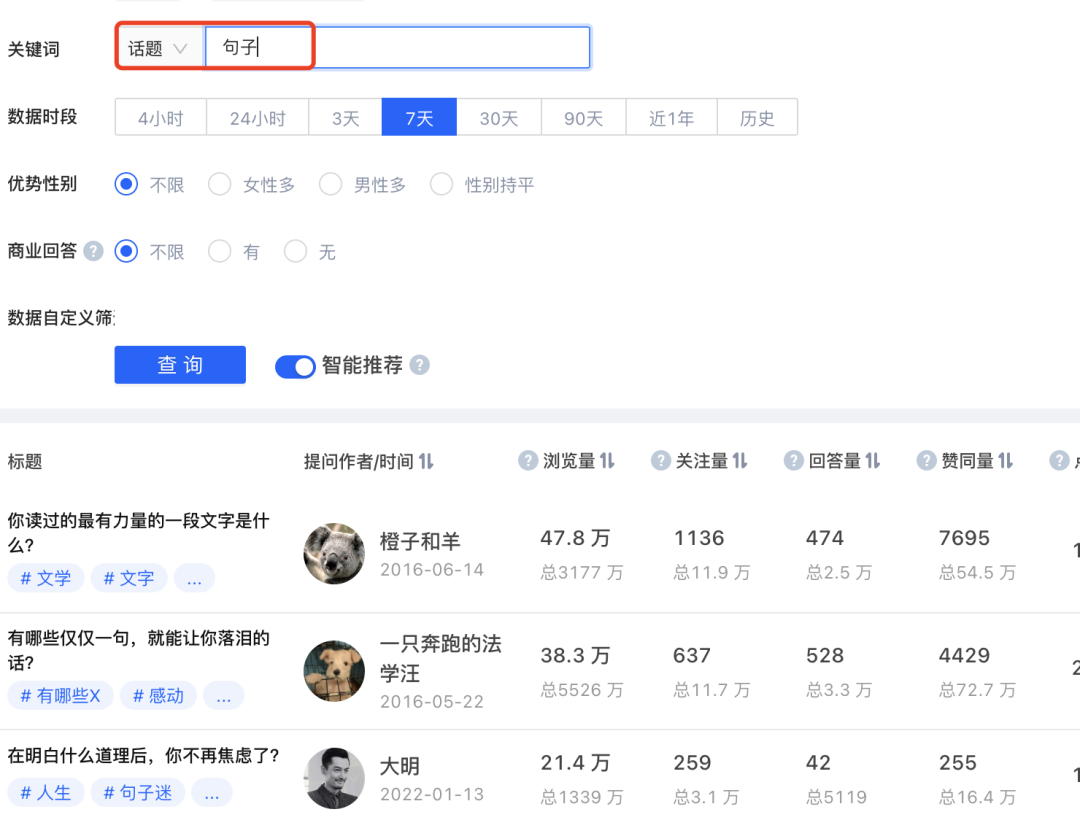Select the 3天 time range tab
The image size is (1080, 820).
[346, 118]
